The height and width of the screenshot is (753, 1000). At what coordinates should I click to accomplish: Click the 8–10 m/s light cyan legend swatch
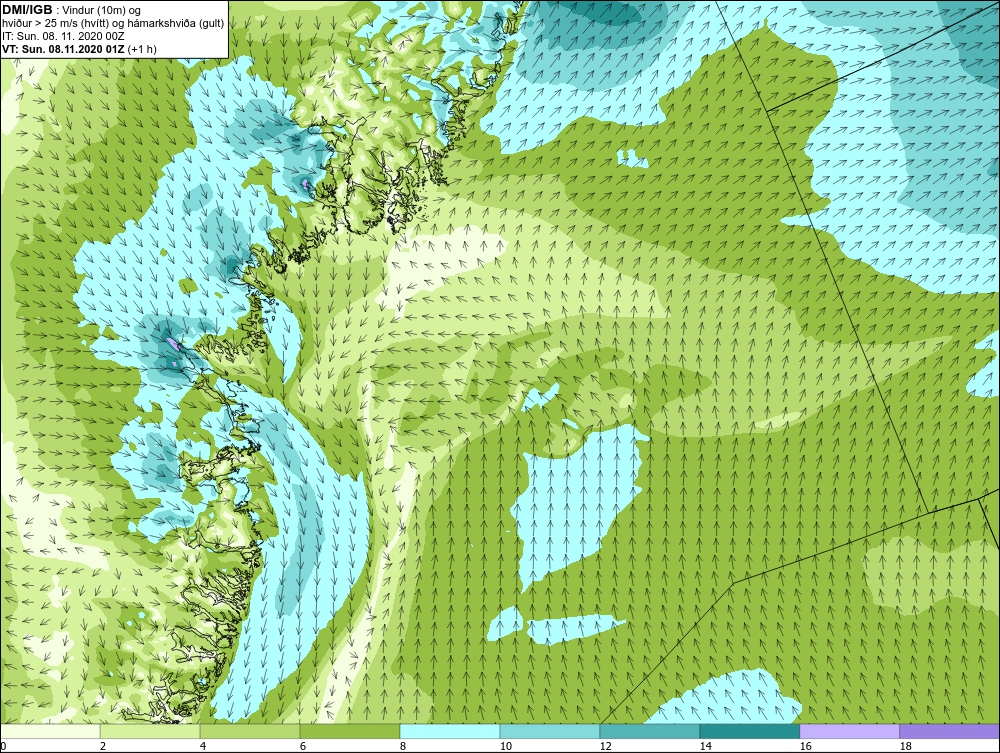450,731
